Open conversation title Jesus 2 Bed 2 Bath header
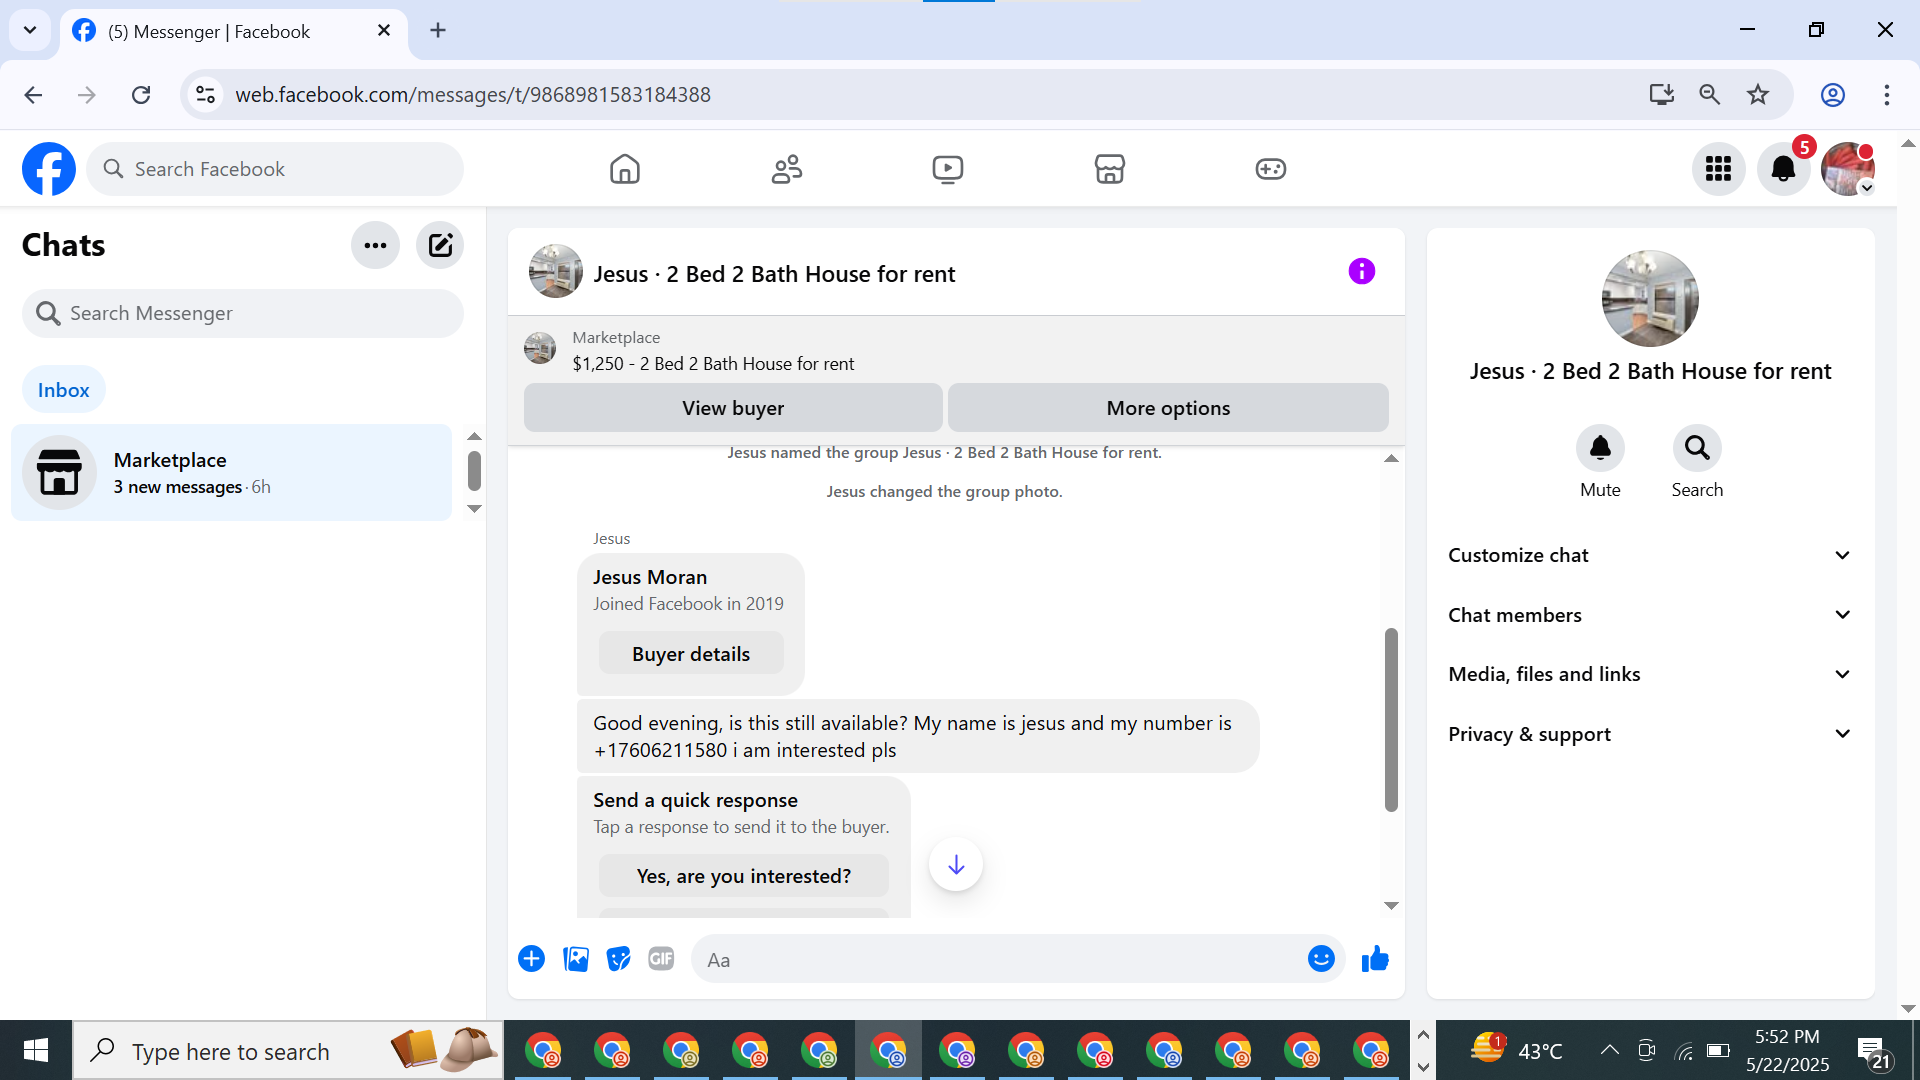The height and width of the screenshot is (1080, 1920). click(774, 274)
